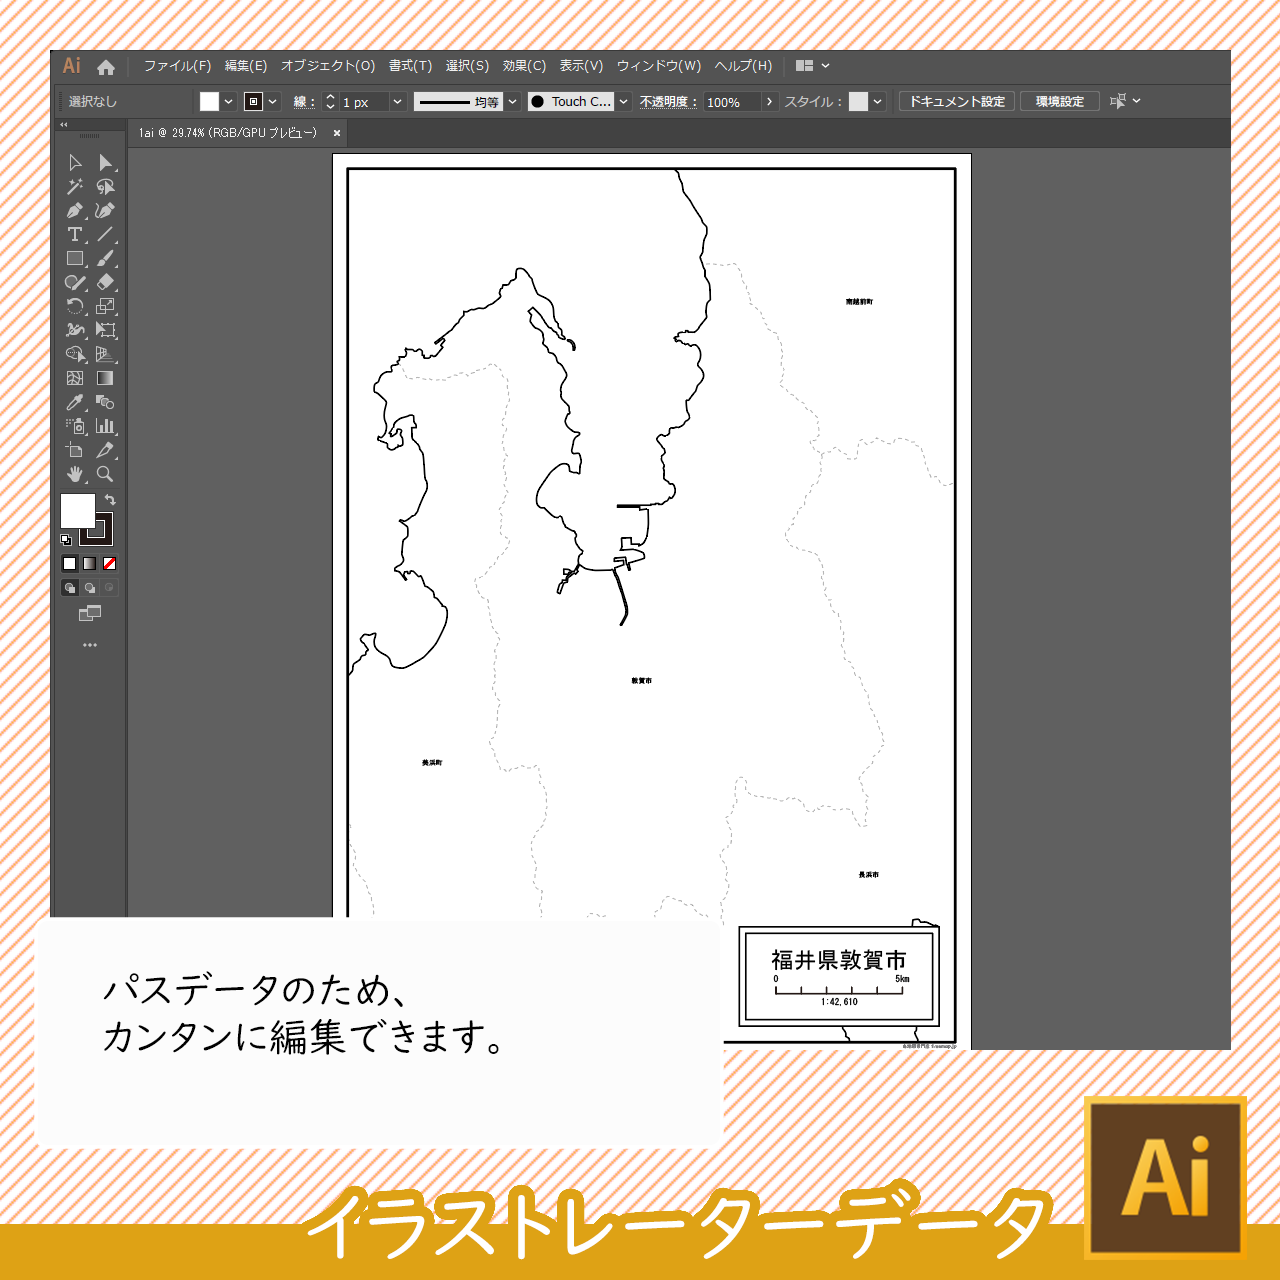Screen dimensions: 1280x1280
Task: Click the toolbox white Fill swatch
Action: pyautogui.click(x=77, y=510)
